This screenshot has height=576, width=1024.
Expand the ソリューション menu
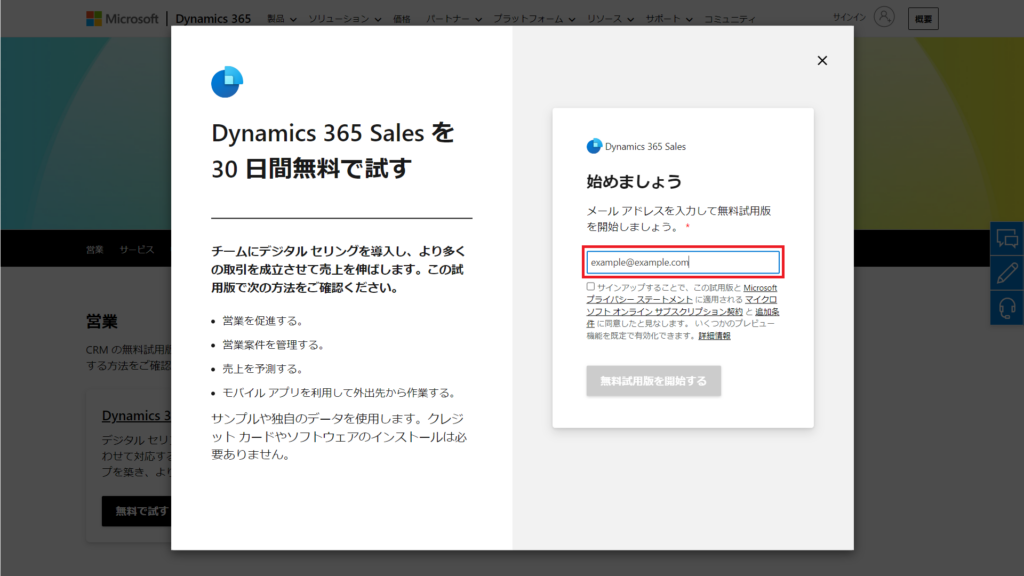point(345,19)
